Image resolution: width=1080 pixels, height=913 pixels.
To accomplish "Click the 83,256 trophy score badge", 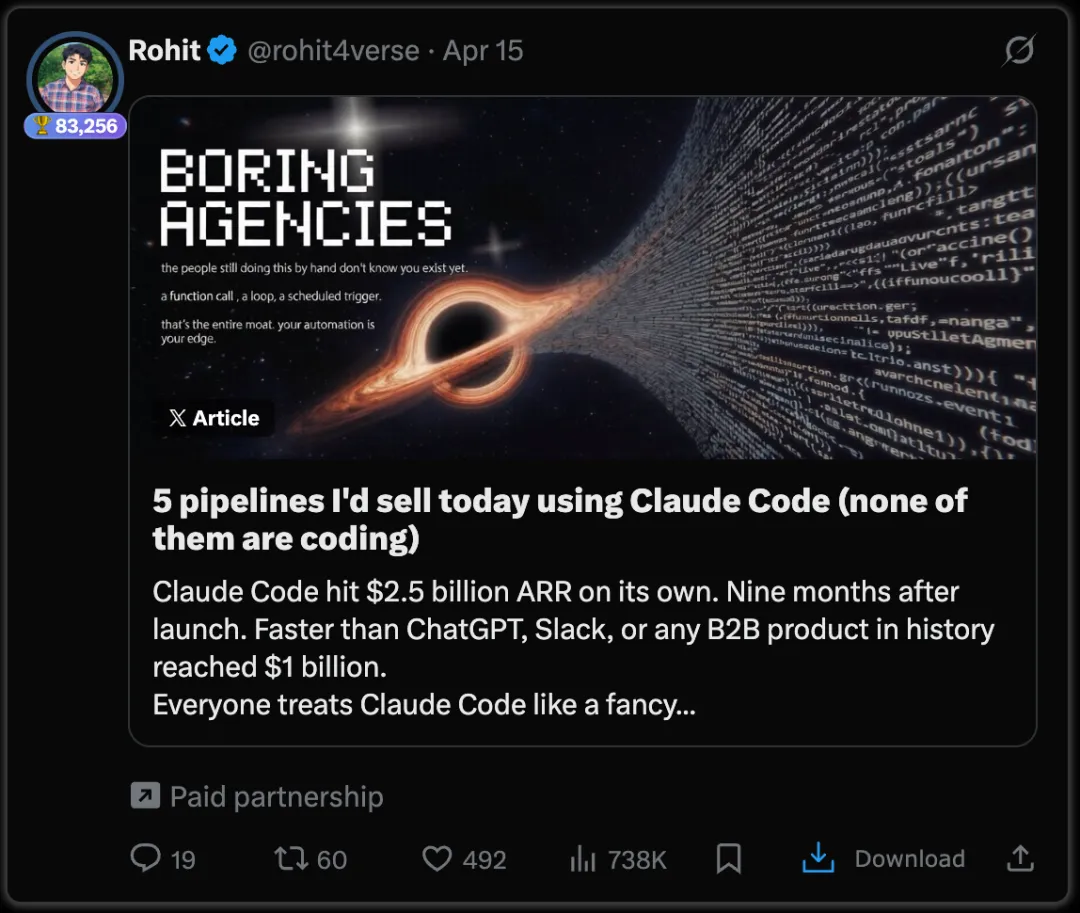I will (x=75, y=126).
